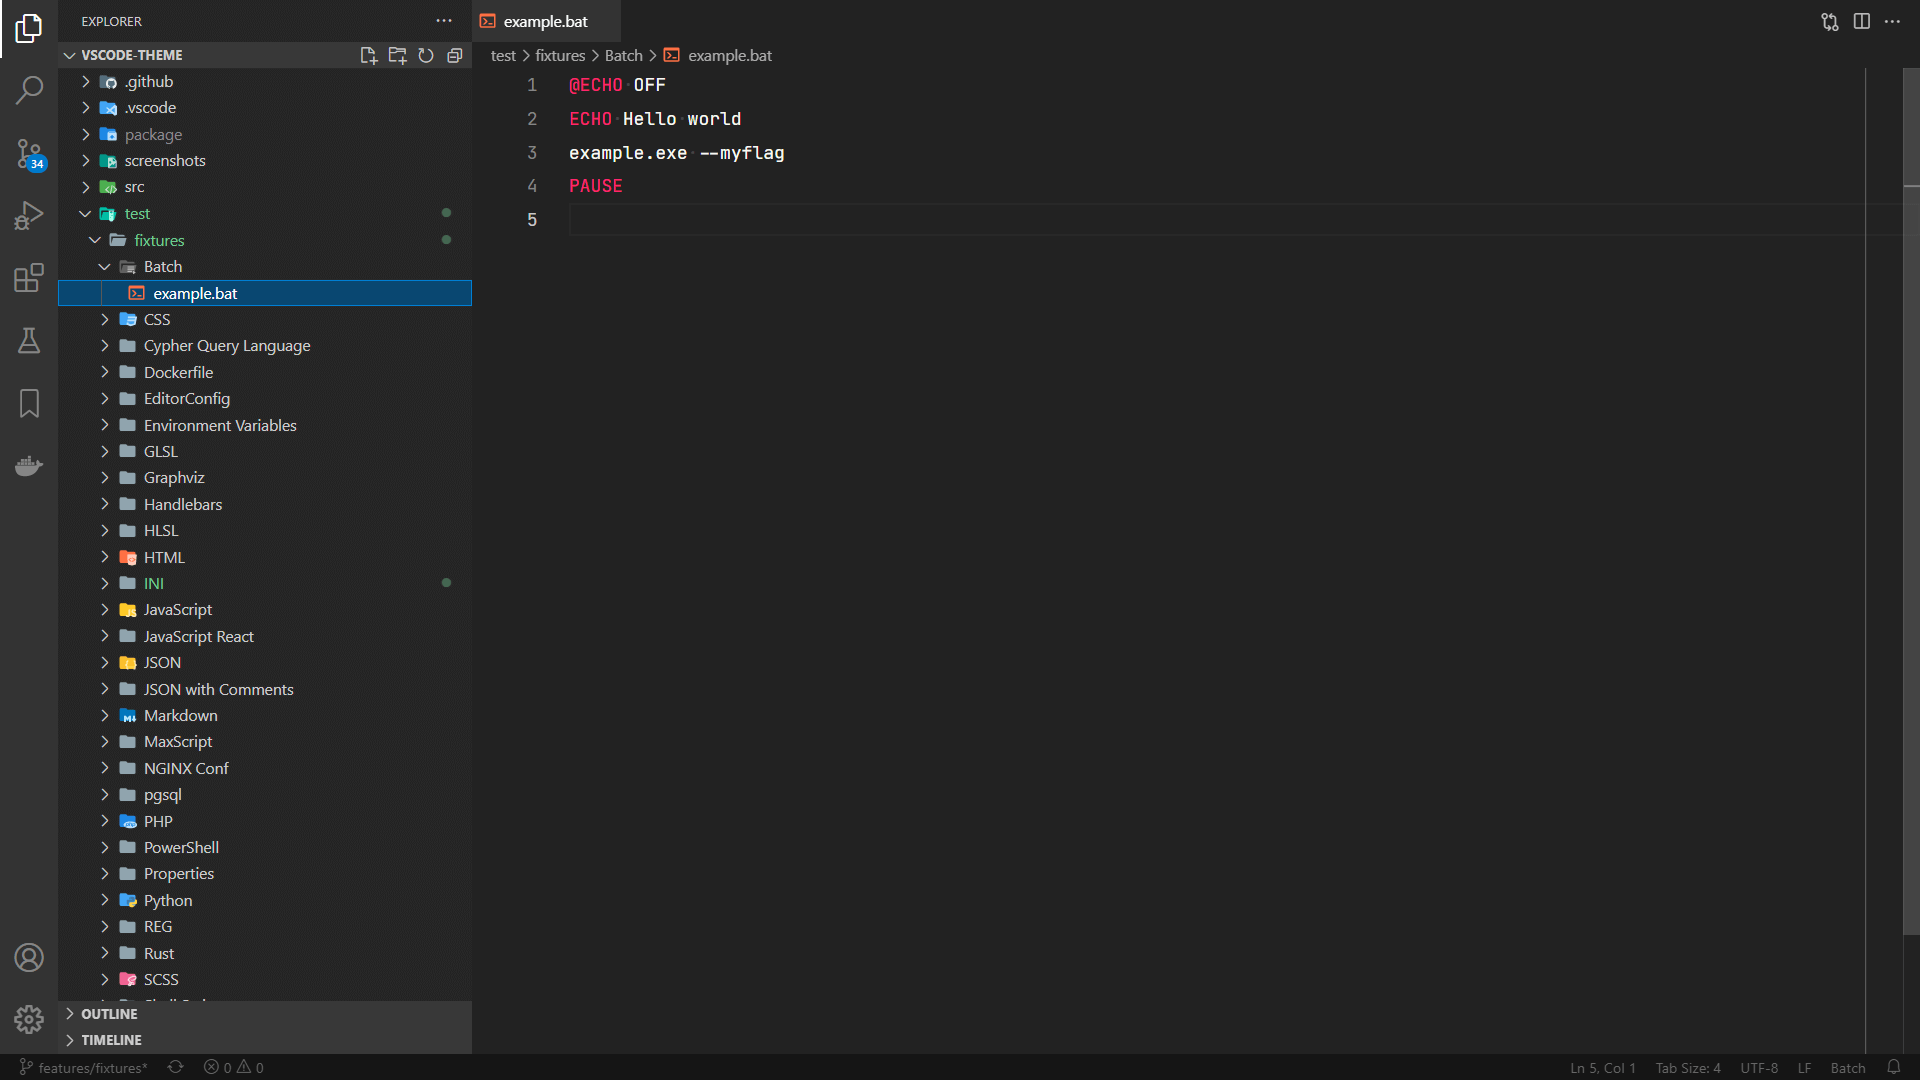Expand the JavaScript folder
The width and height of the screenshot is (1920, 1080).
click(177, 610)
